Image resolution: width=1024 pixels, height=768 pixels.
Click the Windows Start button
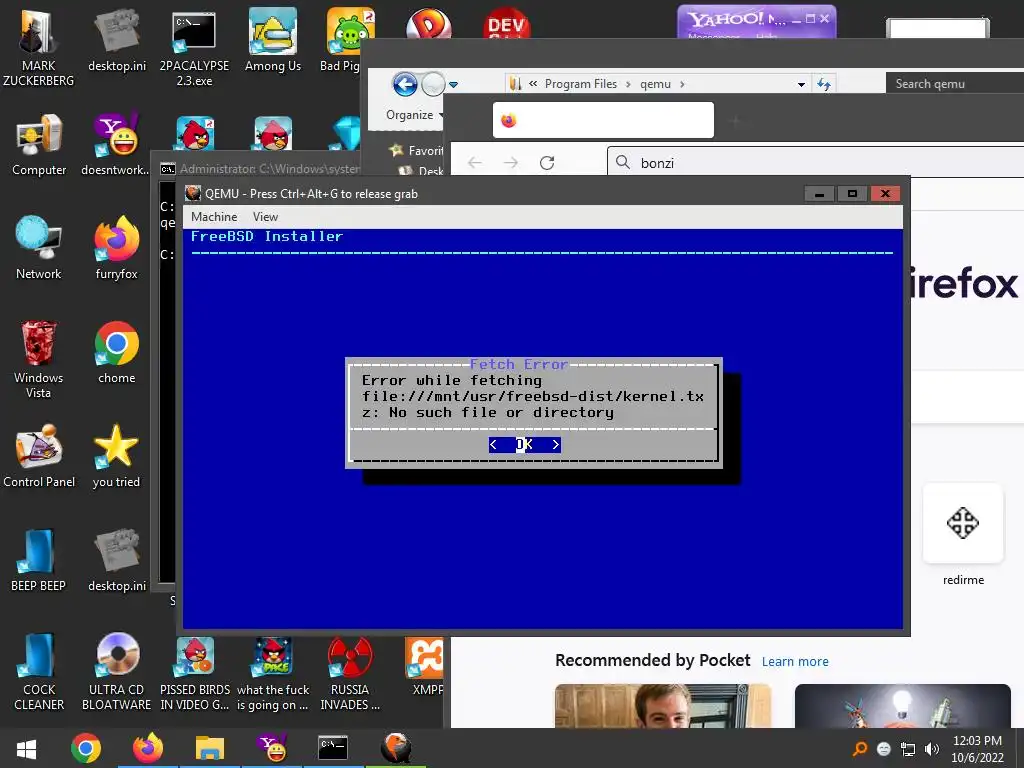26,748
